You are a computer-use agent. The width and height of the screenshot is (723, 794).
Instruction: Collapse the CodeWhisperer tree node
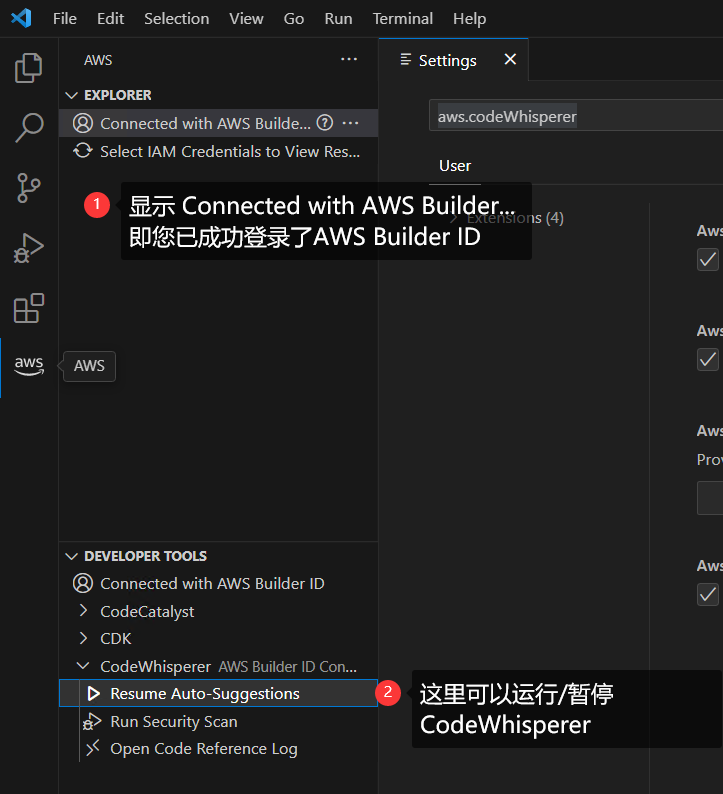(83, 666)
